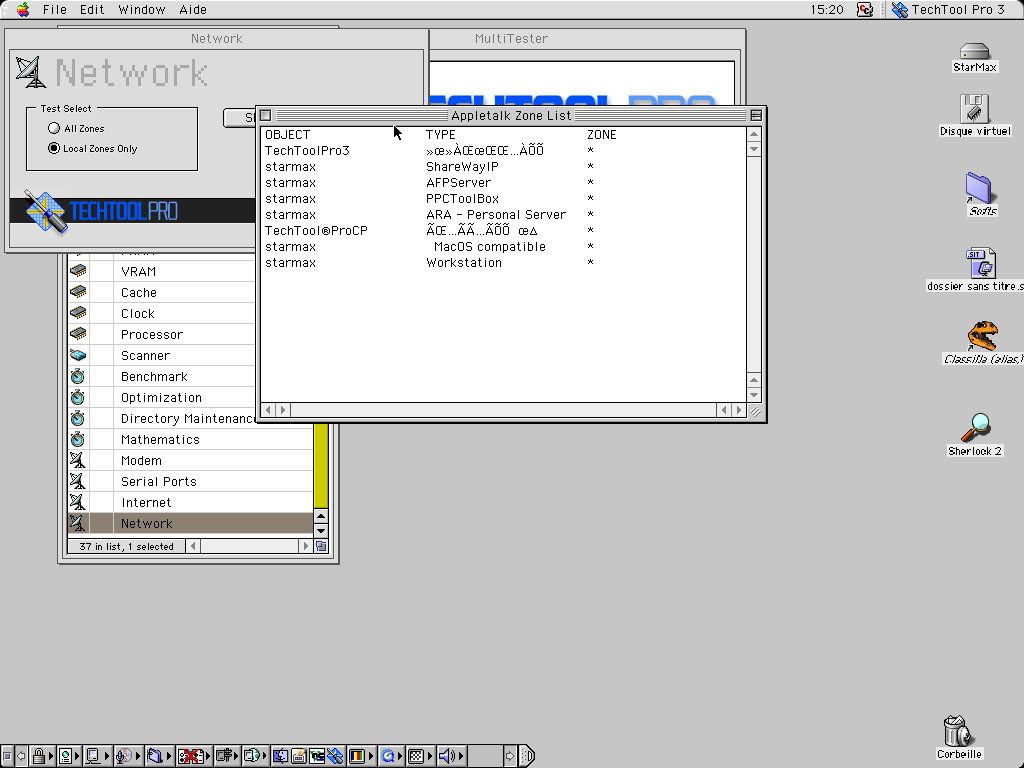Click the notepad icon in the control strip
The image size is (1024, 768).
tap(300, 756)
